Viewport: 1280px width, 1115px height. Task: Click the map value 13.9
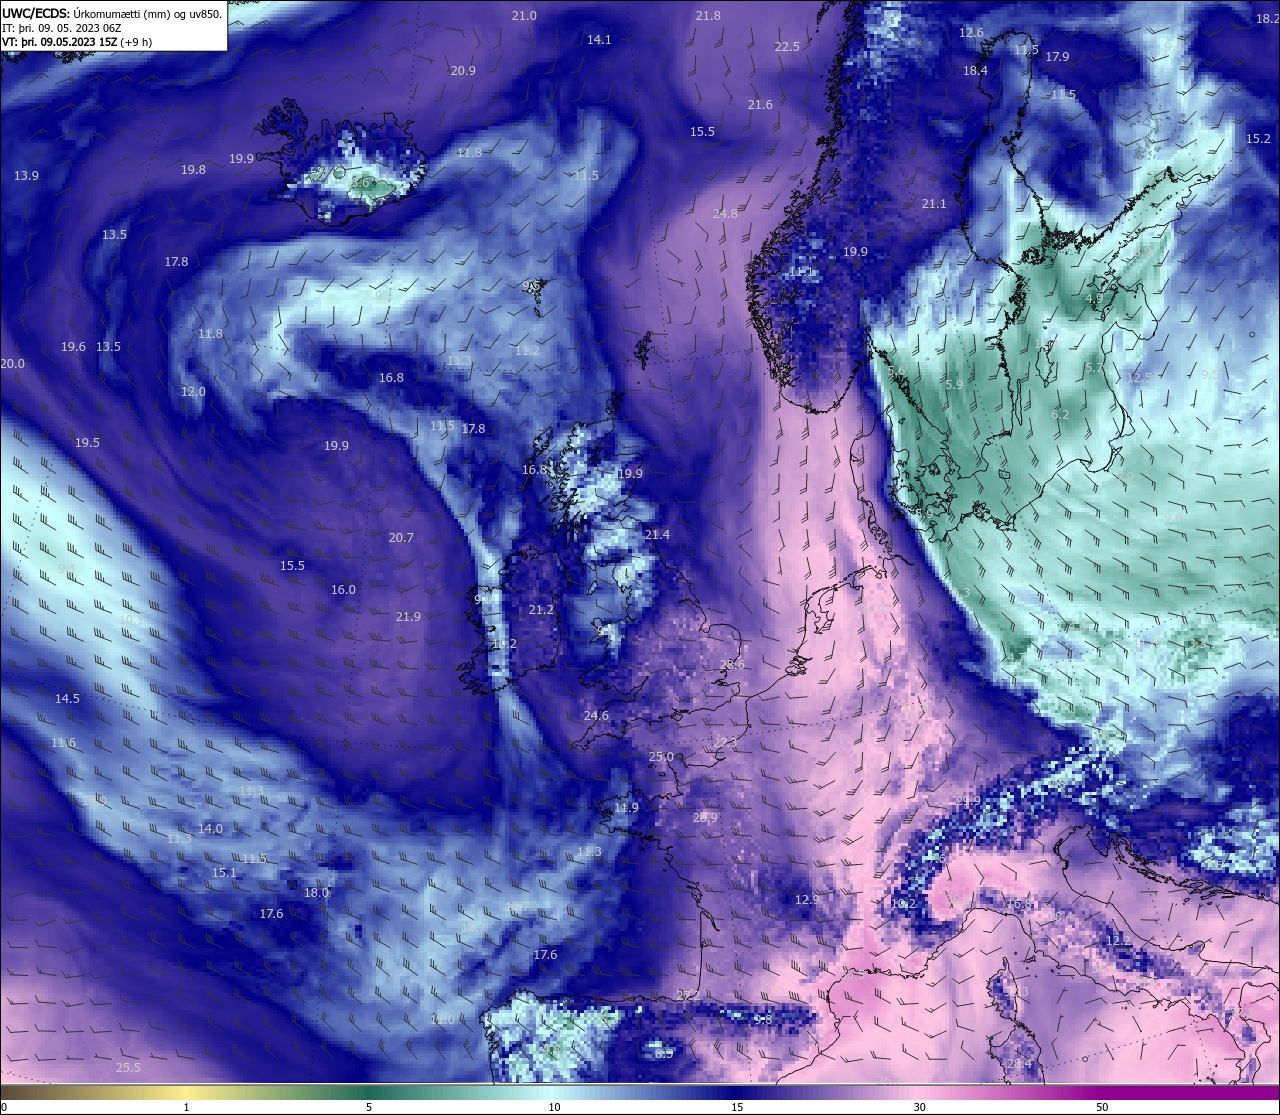[x=26, y=176]
